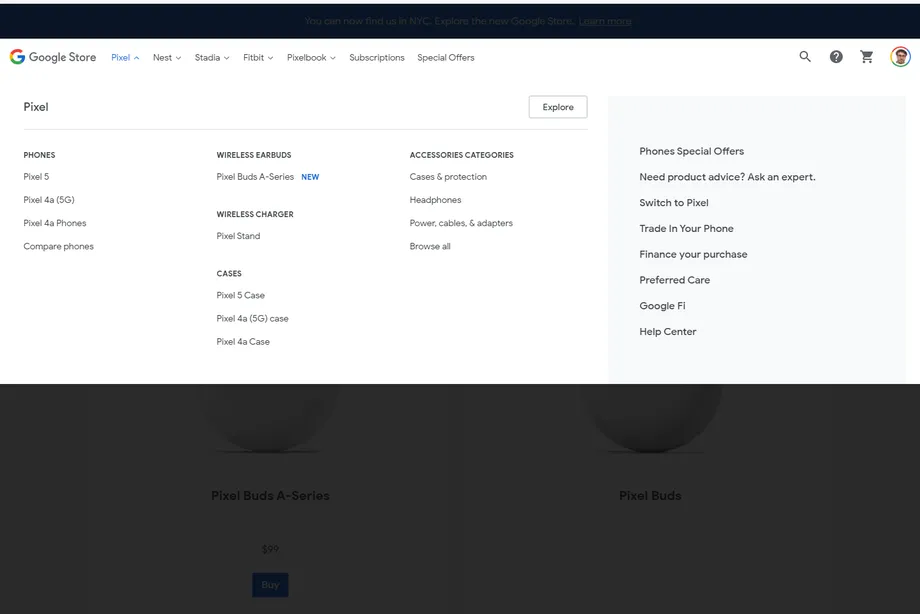Open the account profile avatar
The image size is (920, 614).
point(900,56)
